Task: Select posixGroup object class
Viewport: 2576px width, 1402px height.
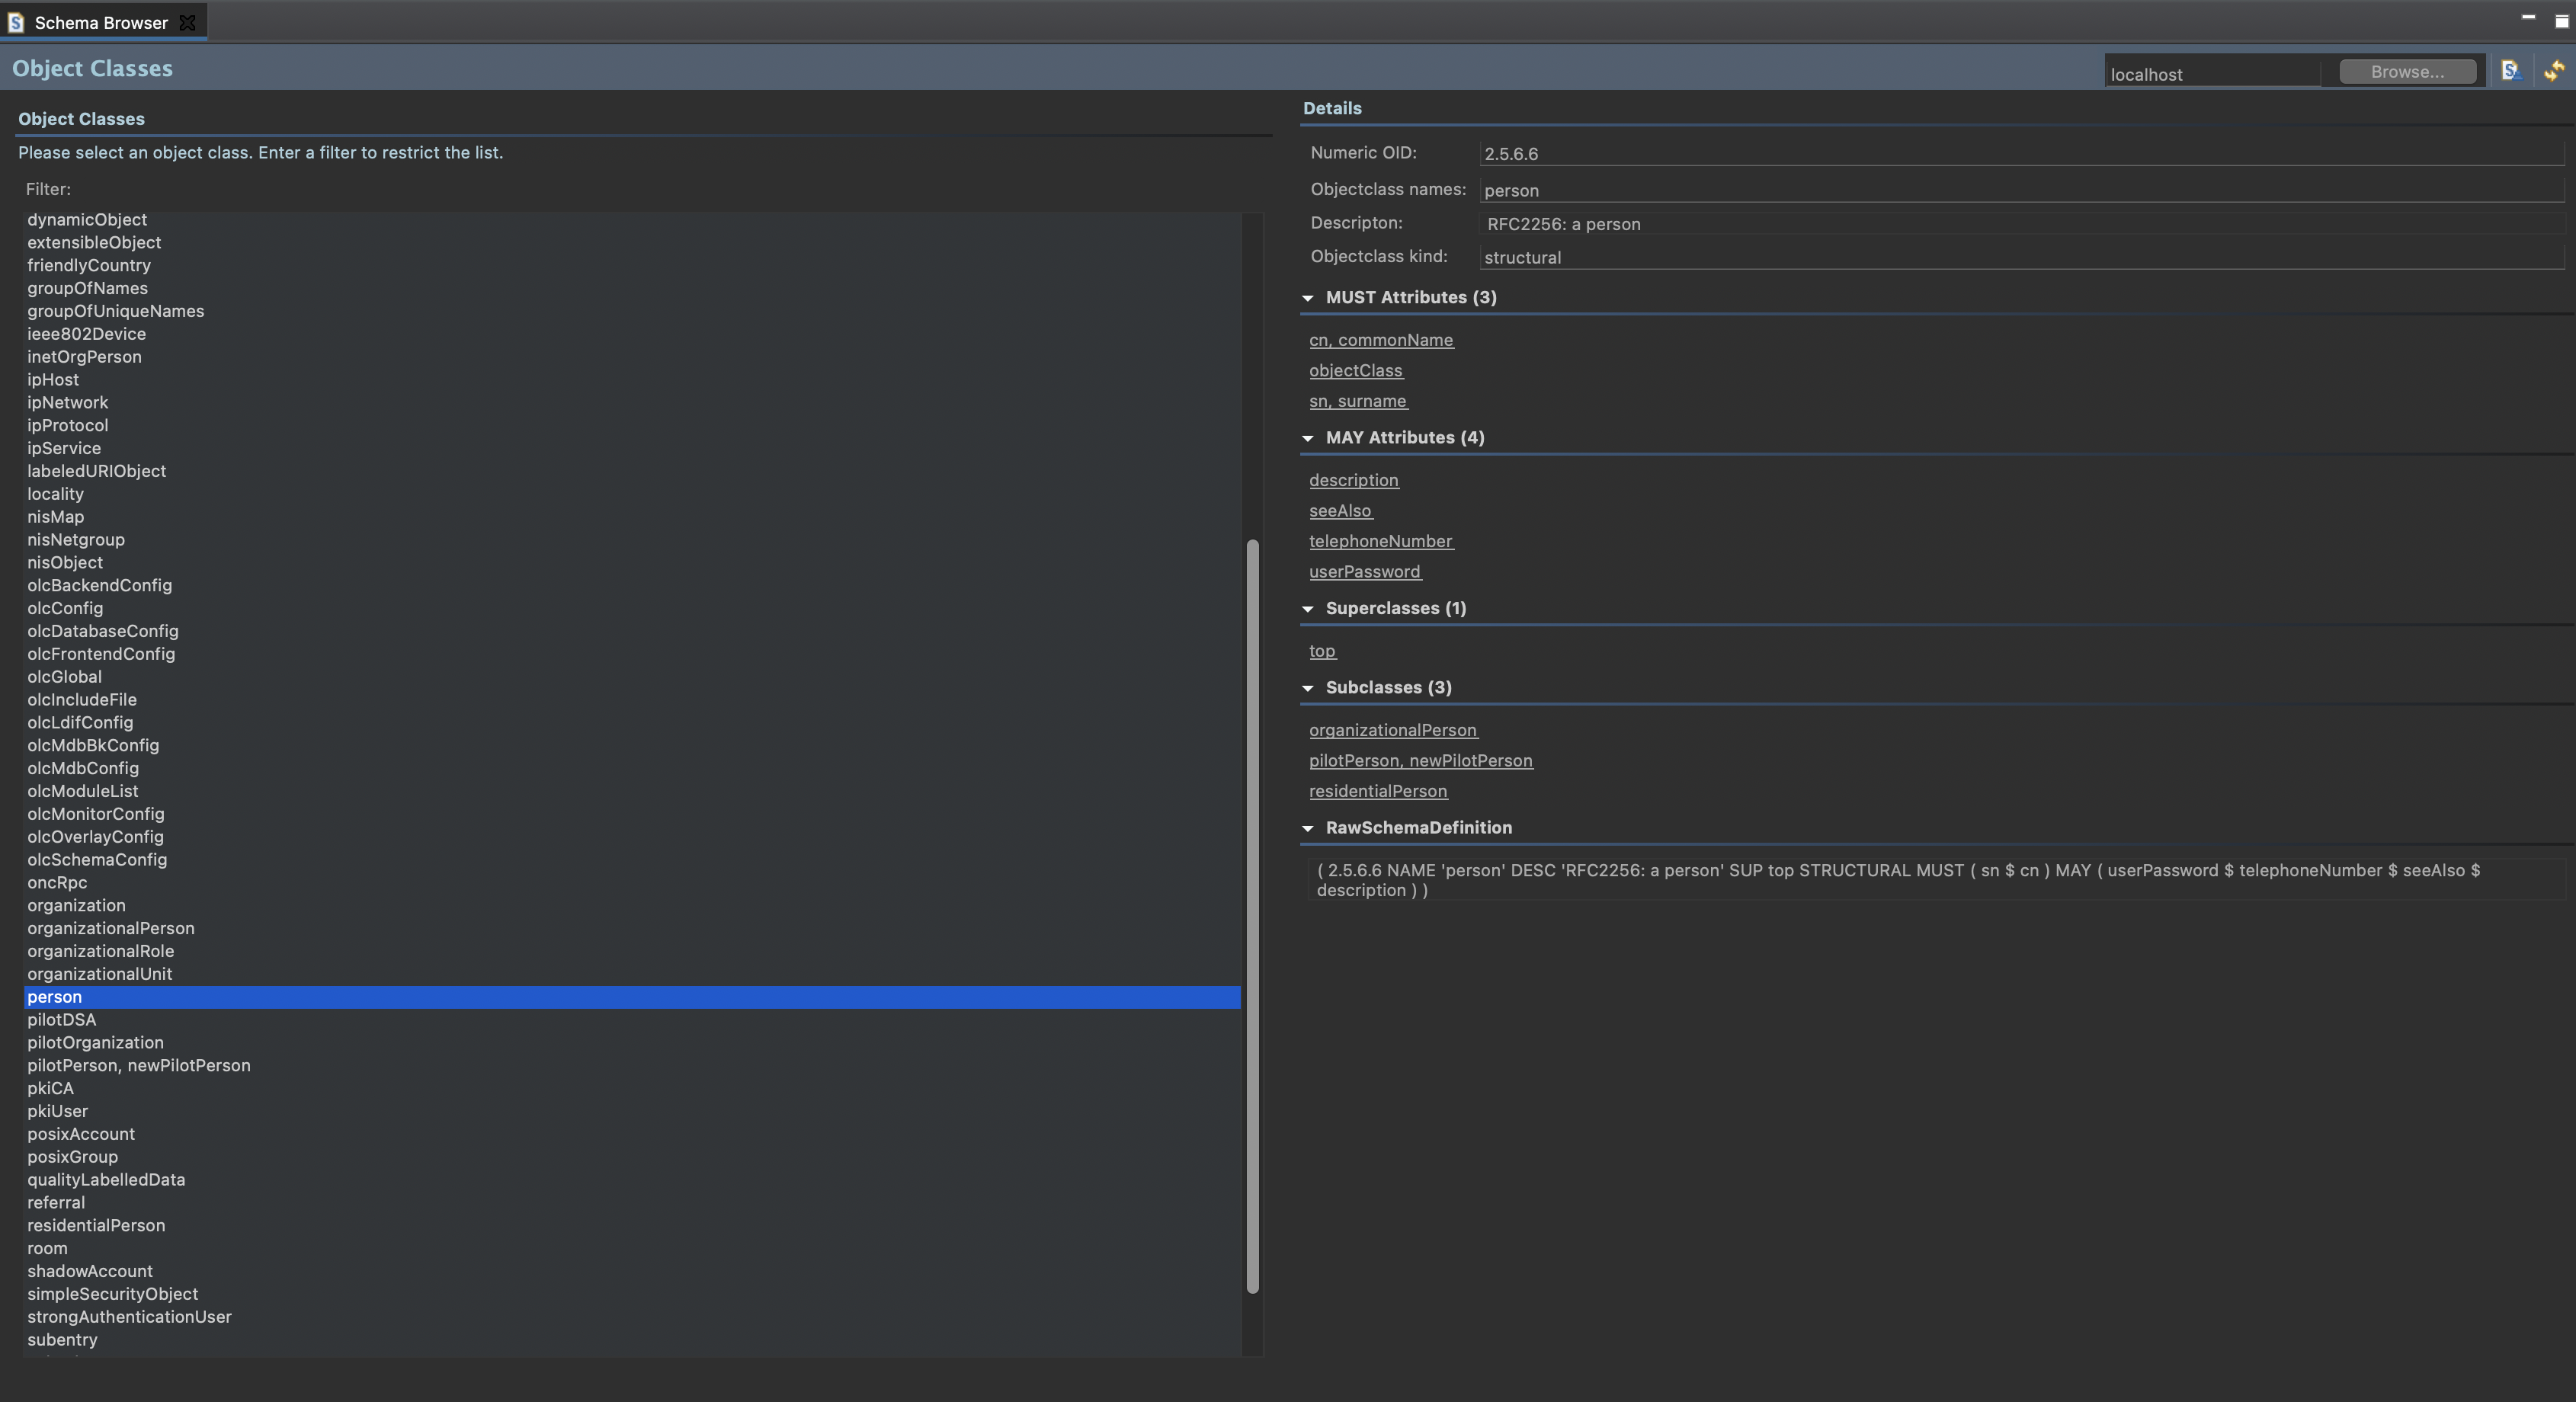Action: tap(632, 1157)
